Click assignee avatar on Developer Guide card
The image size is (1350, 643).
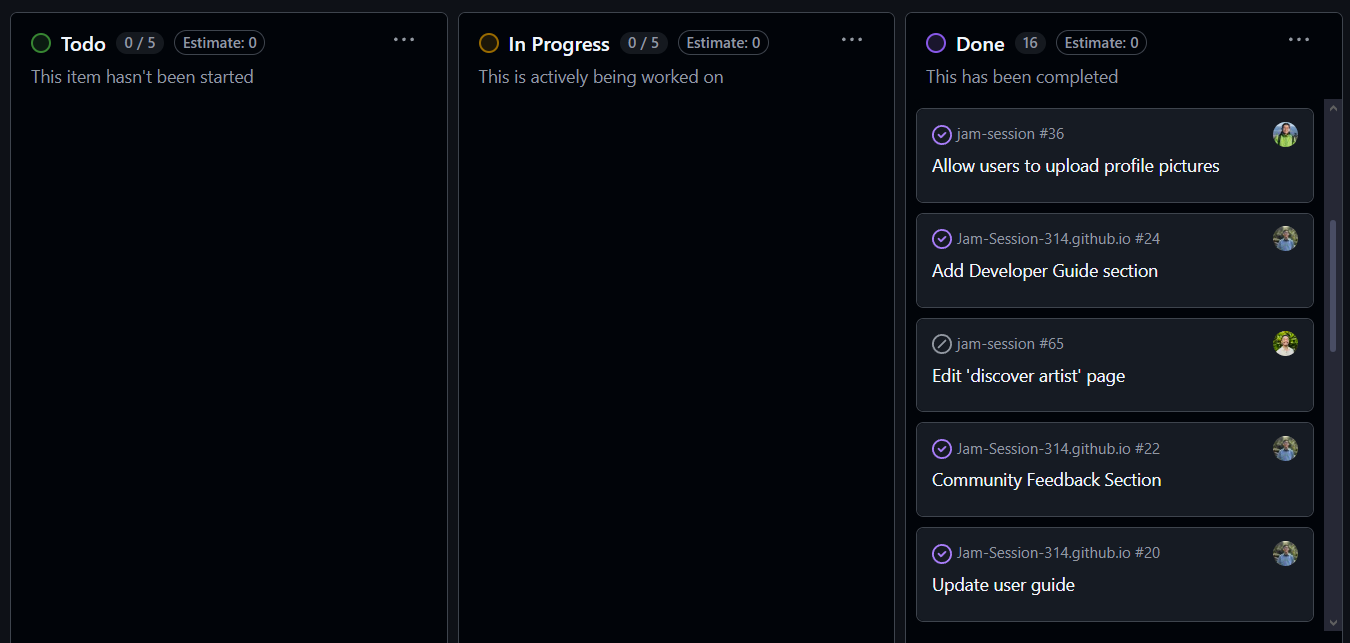(x=1285, y=239)
